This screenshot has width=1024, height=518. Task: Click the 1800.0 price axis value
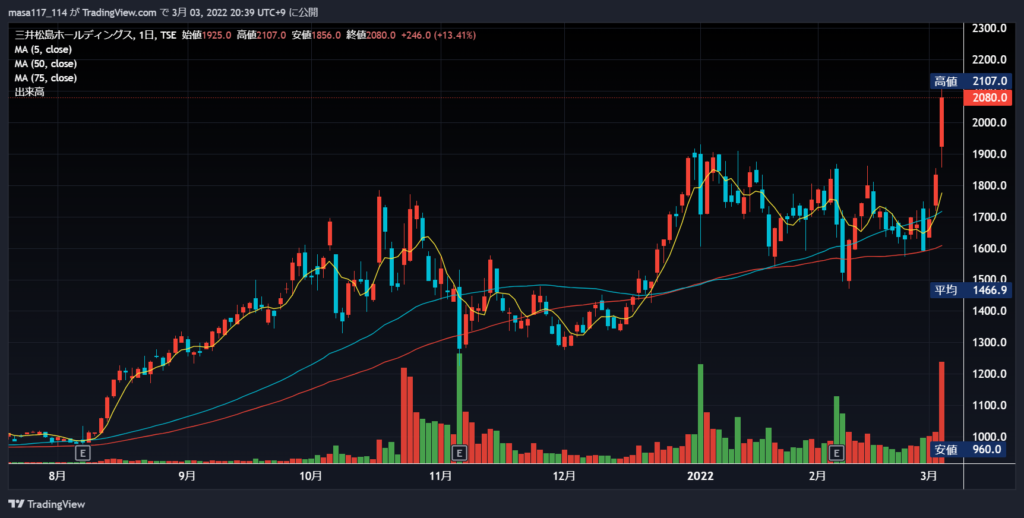[989, 186]
